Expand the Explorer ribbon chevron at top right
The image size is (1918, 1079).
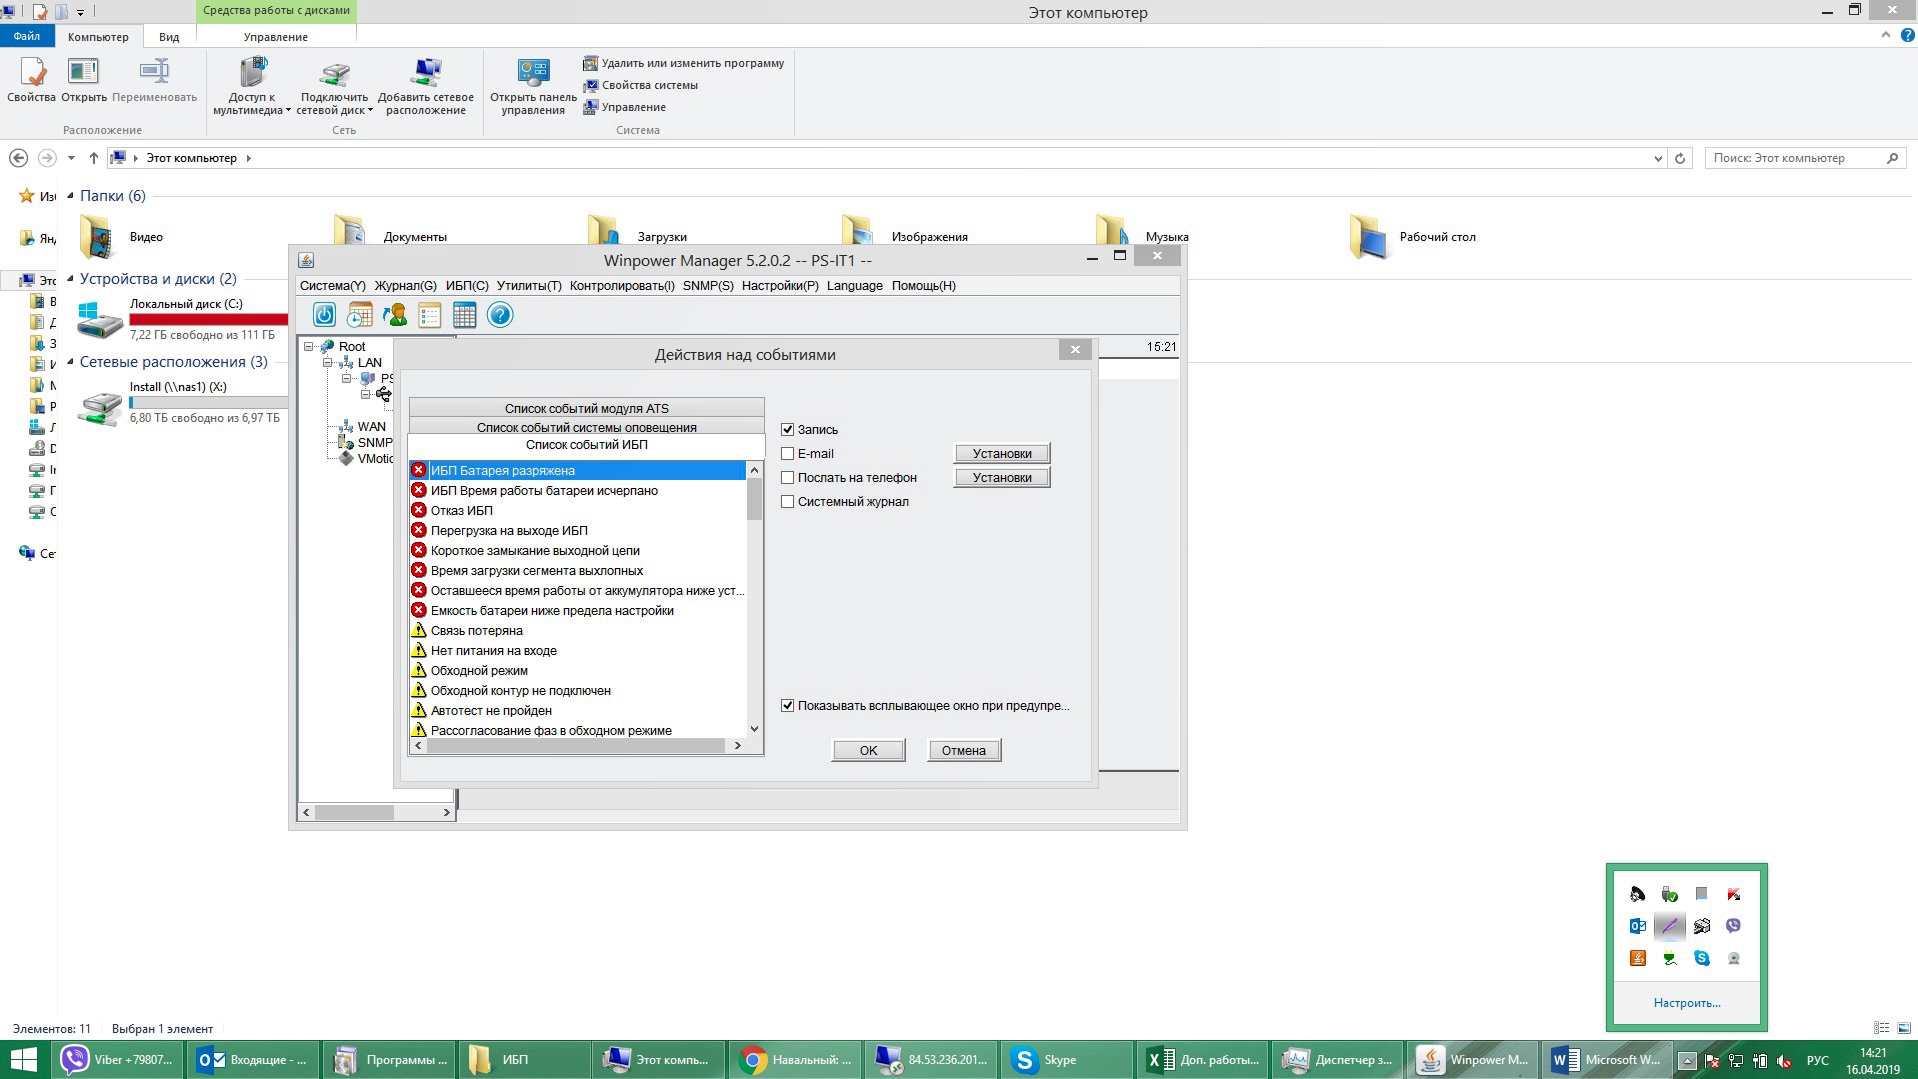point(1886,35)
